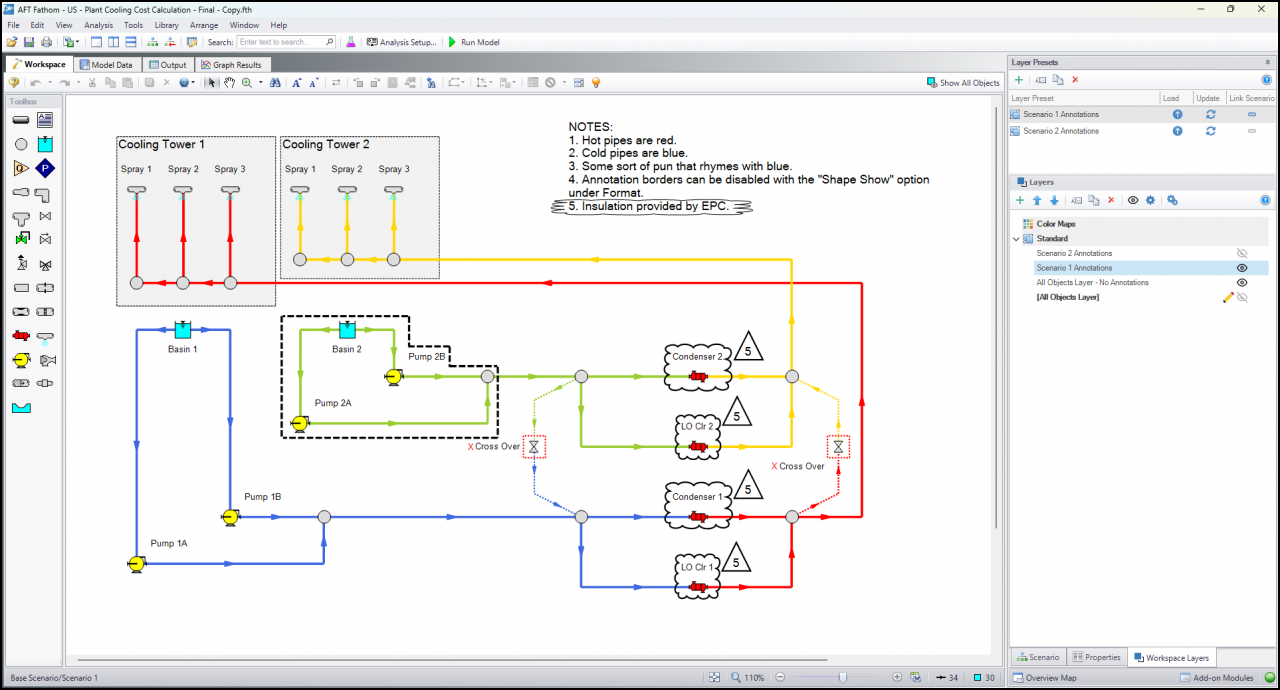
Task: Toggle visibility of Scenario 2 Annotations layer
Action: pos(1242,253)
